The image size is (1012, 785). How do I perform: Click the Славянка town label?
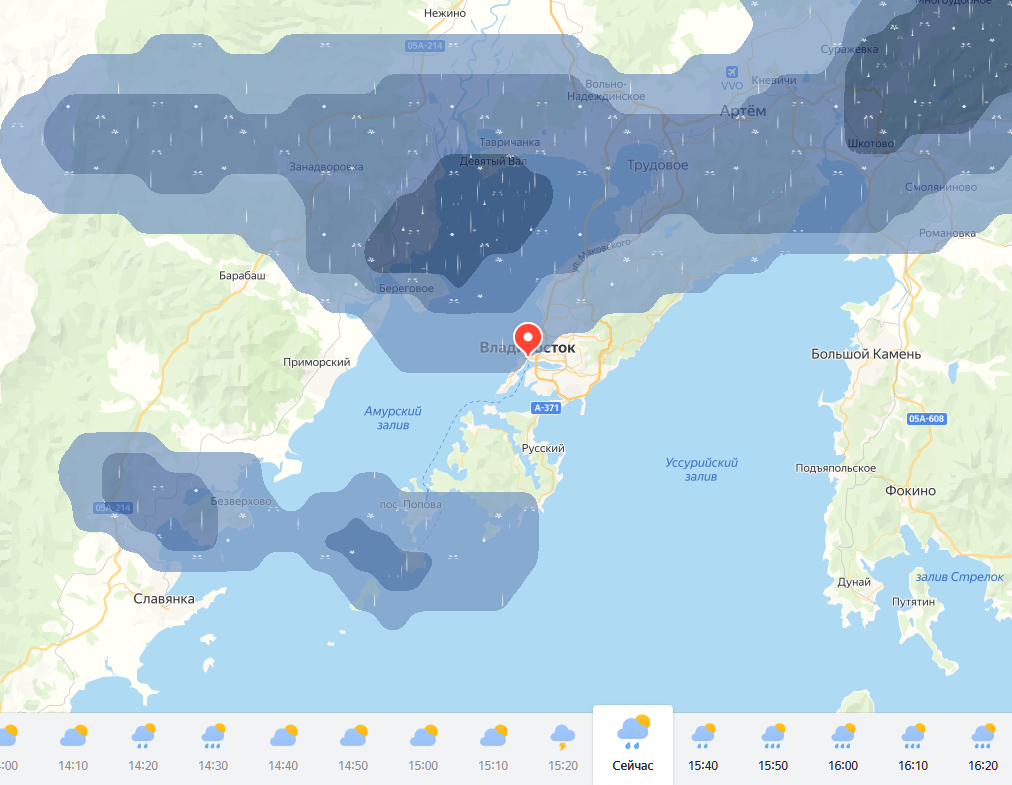click(x=164, y=598)
